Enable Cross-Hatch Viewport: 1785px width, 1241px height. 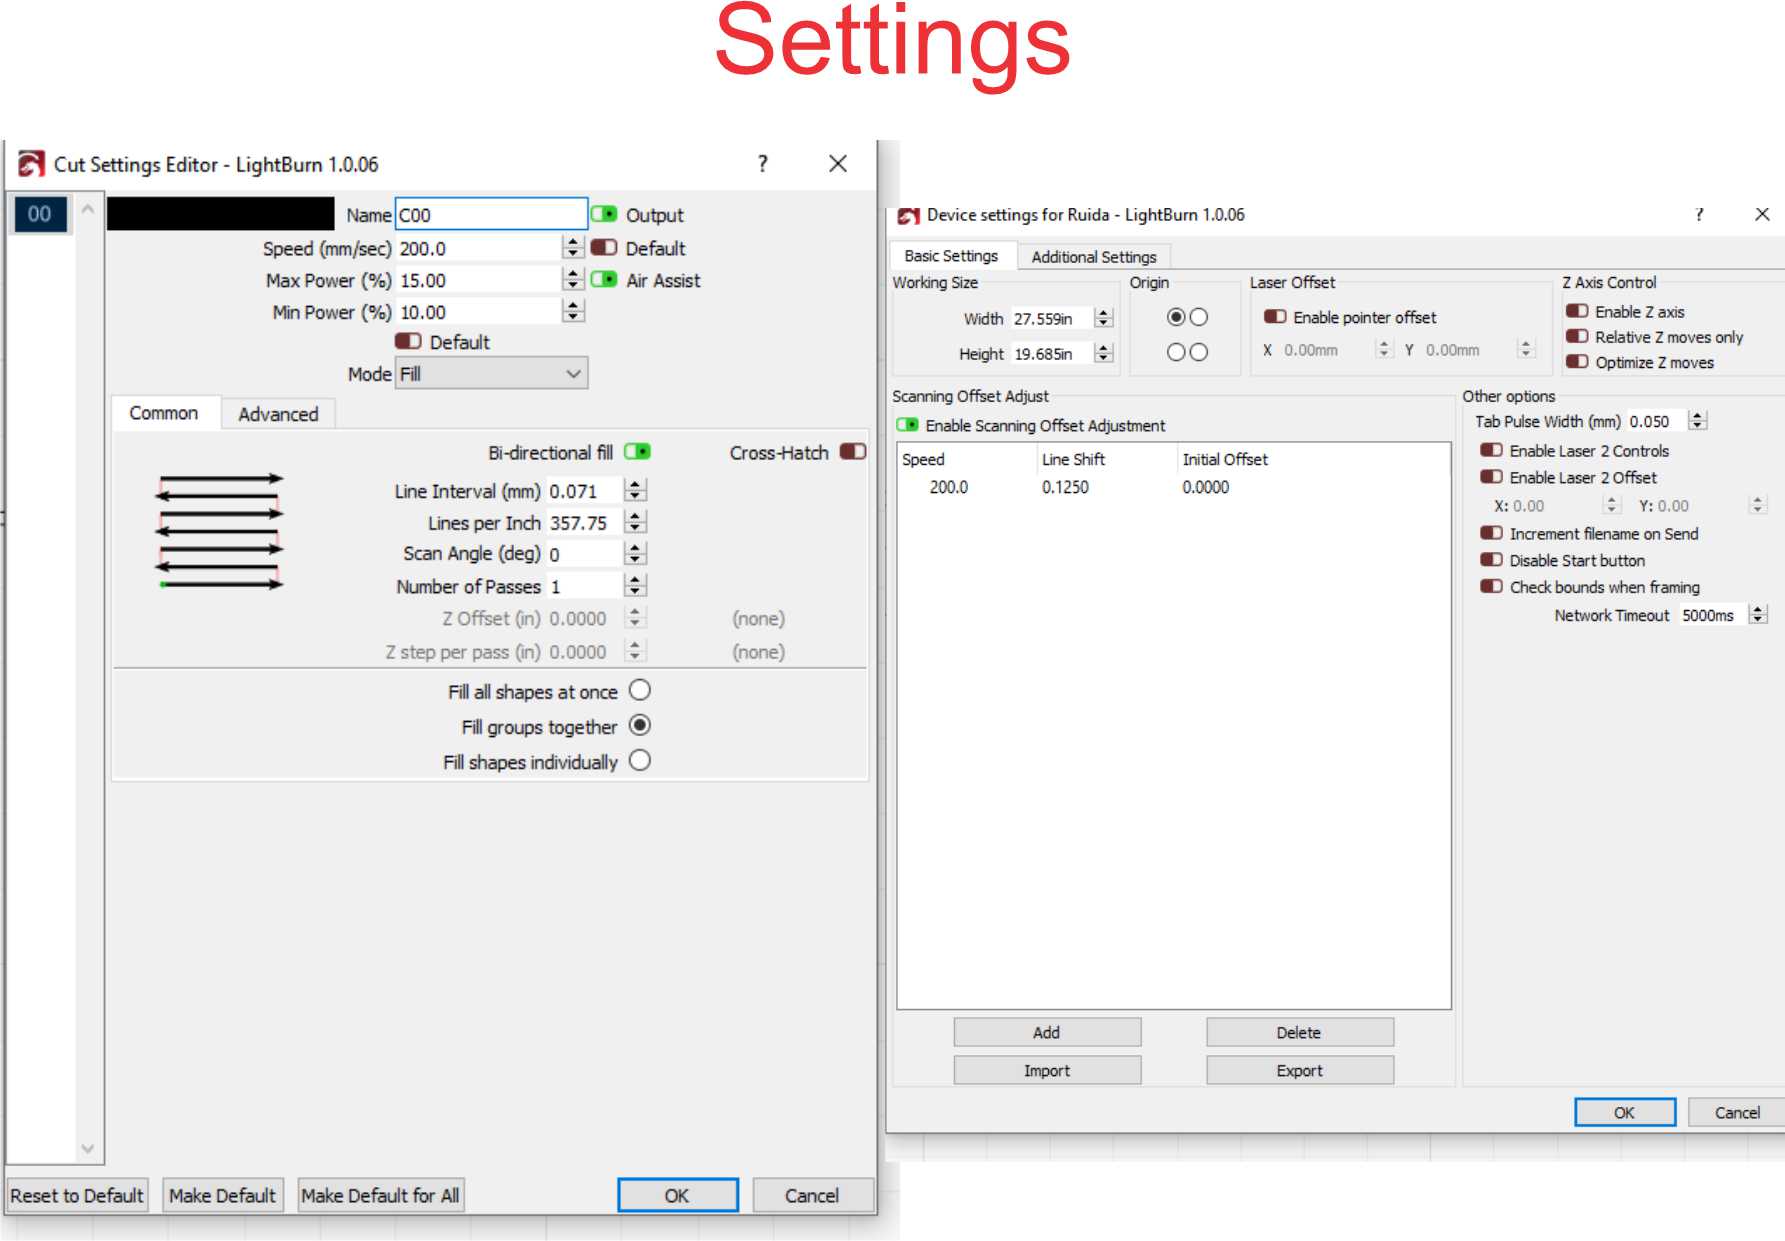852,452
